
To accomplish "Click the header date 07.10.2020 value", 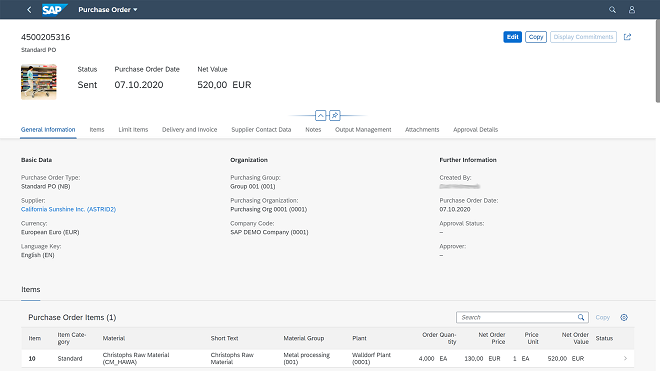I will 139,85.
